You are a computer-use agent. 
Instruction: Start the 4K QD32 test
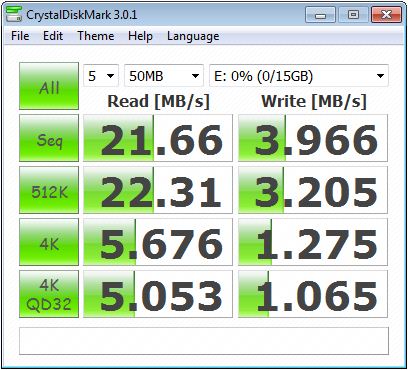49,294
